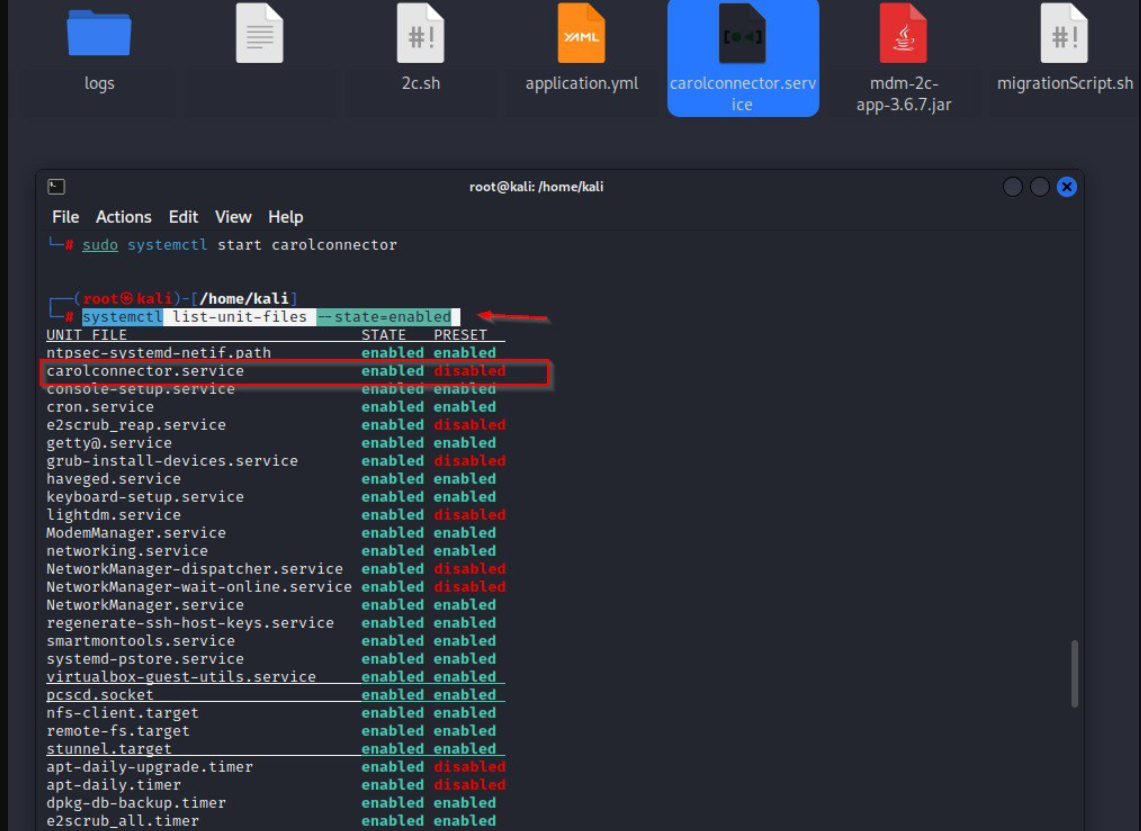Click the application.yml YAML file icon
Viewport: 1141px width, 831px height.
coord(581,36)
